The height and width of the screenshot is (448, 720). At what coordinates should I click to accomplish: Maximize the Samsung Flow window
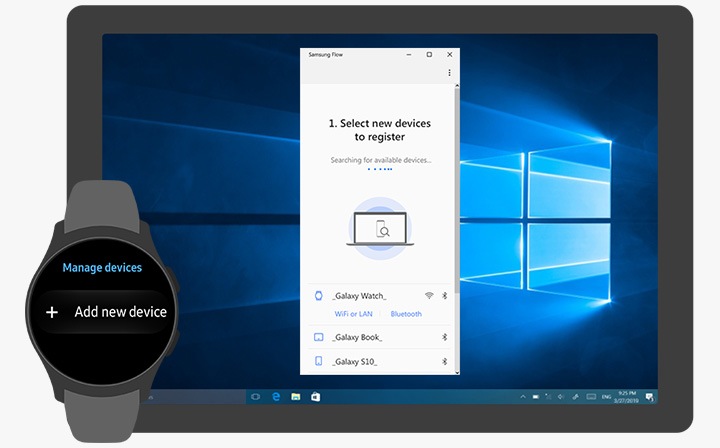click(x=429, y=54)
